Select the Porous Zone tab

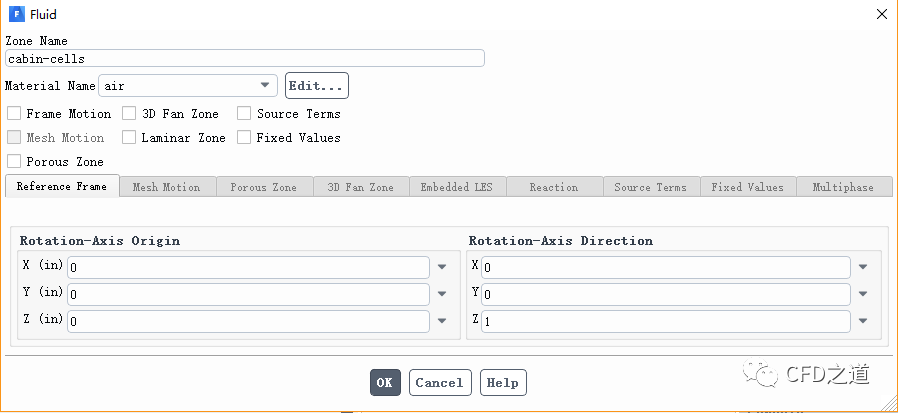(263, 187)
